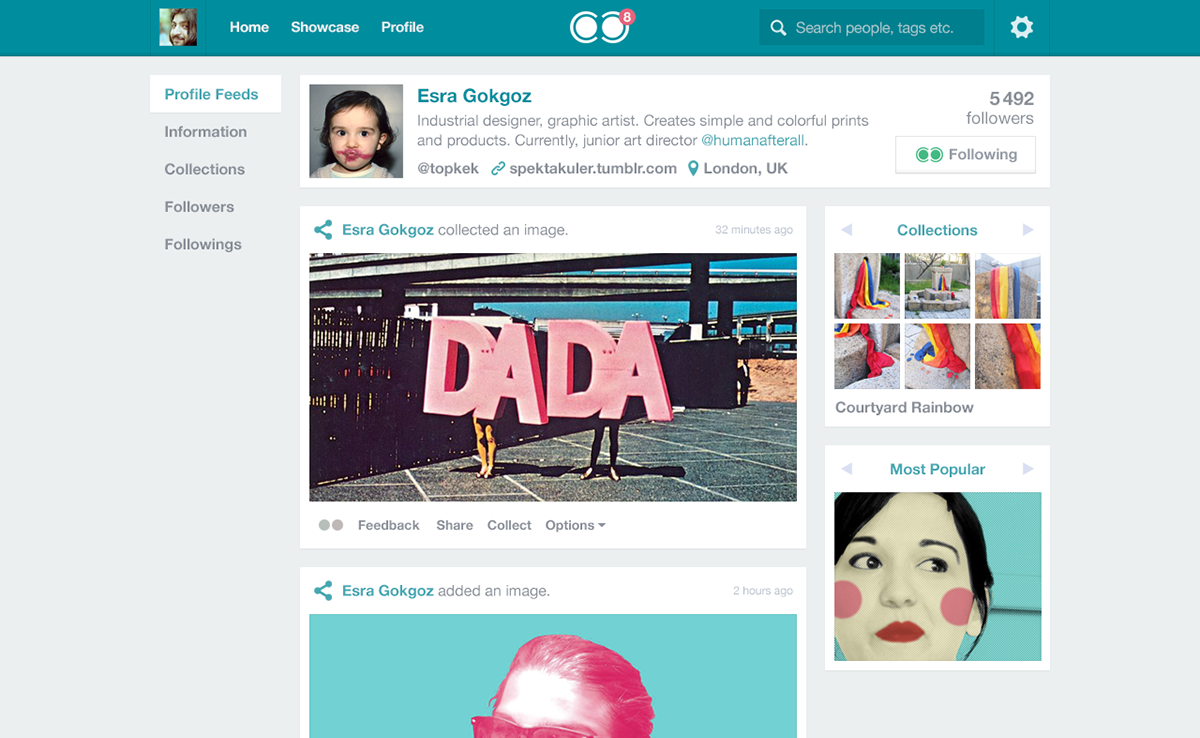Click the location pin icon beside London, UK
The height and width of the screenshot is (738, 1200).
coord(693,169)
